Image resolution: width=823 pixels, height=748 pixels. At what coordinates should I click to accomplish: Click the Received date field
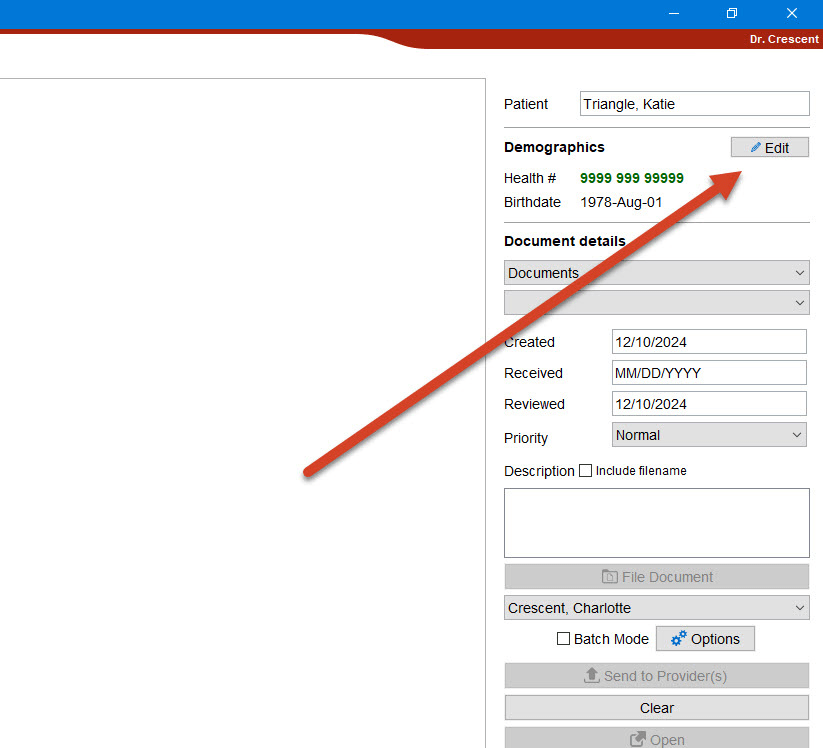pos(708,373)
